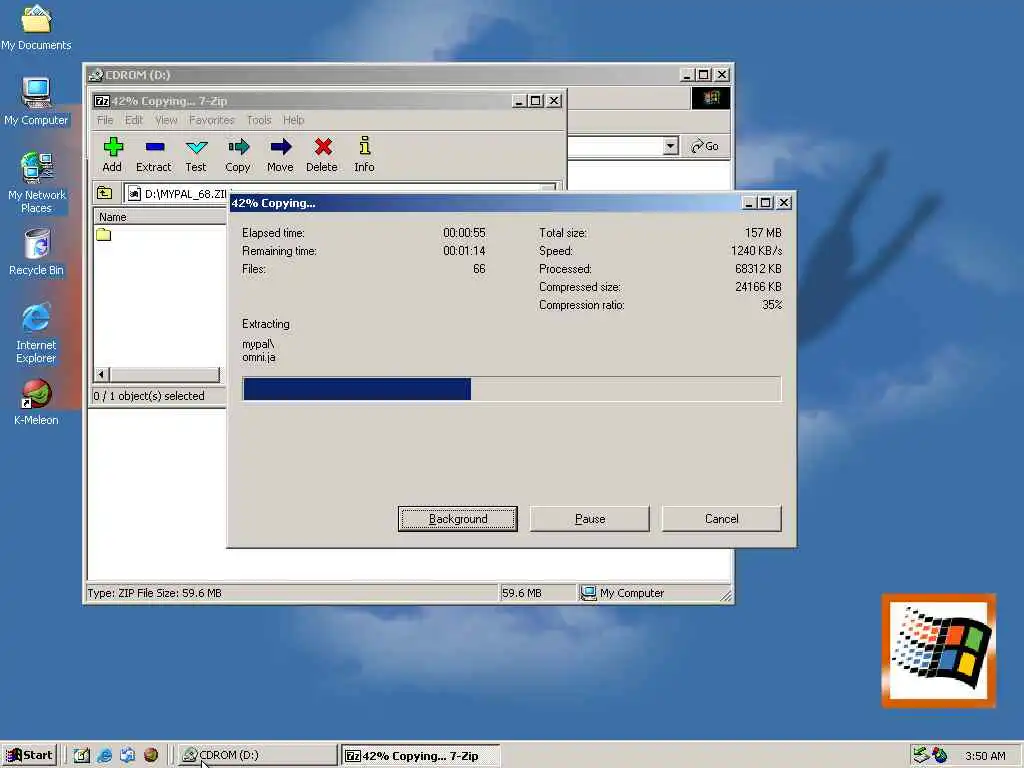Select the My Documents desktop icon

pyautogui.click(x=36, y=27)
